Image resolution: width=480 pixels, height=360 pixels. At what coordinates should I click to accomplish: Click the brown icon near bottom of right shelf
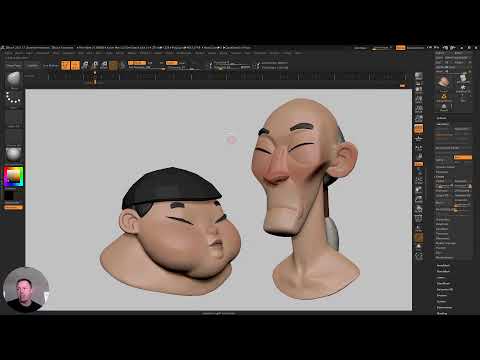pyautogui.click(x=419, y=238)
